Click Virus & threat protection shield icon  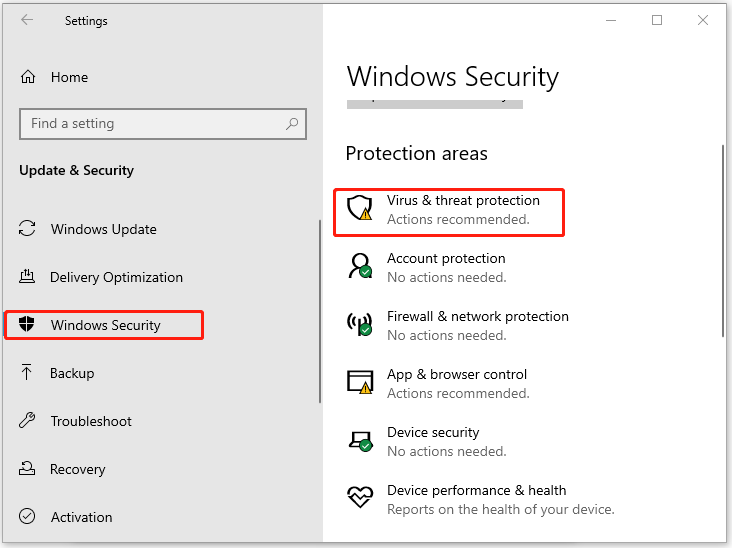coord(359,208)
